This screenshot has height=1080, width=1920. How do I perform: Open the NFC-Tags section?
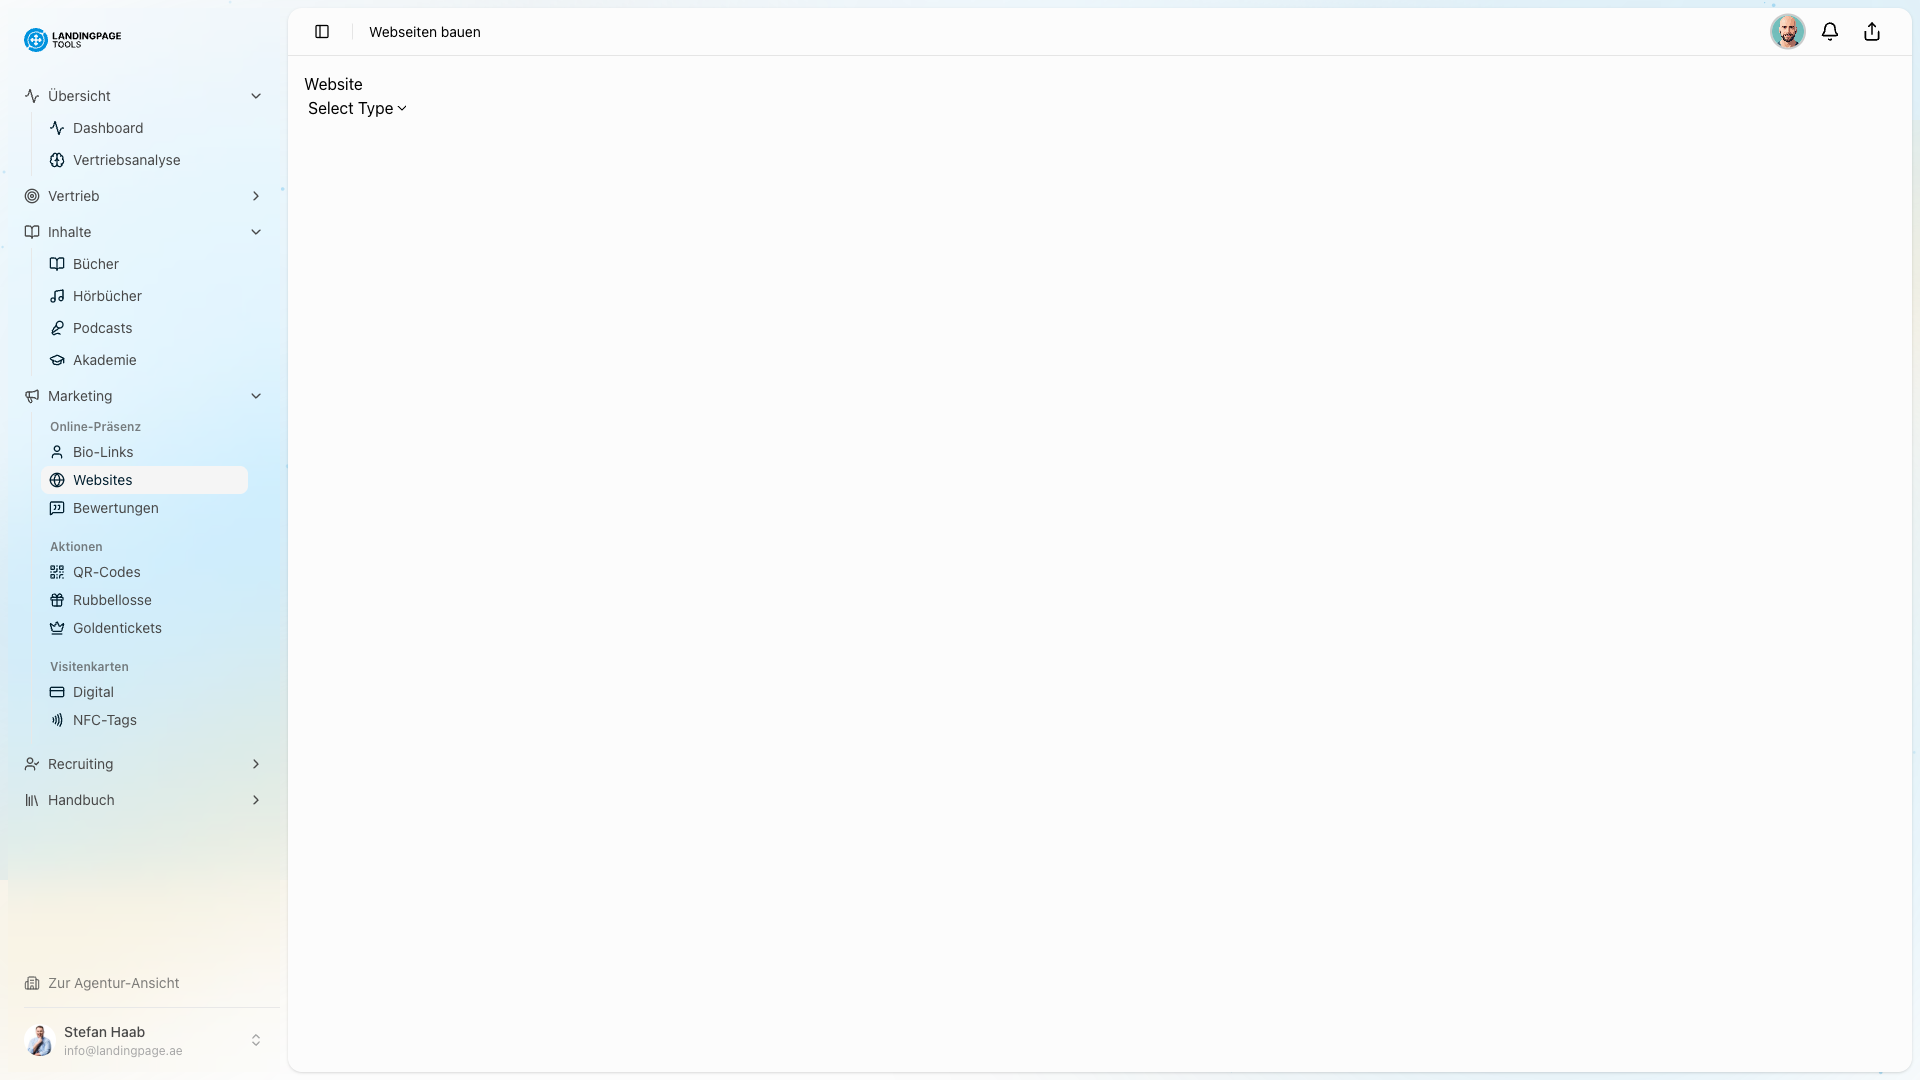104,720
